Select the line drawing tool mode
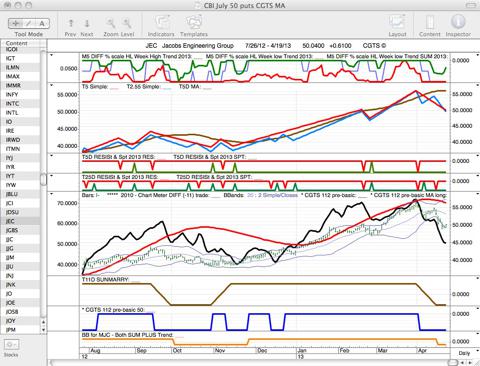480x366 pixels. click(x=29, y=23)
